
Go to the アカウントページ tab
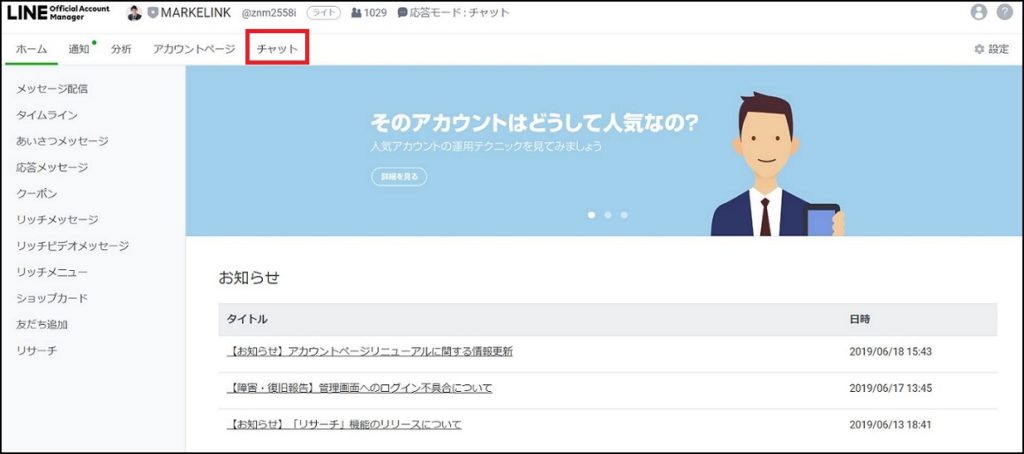[194, 49]
